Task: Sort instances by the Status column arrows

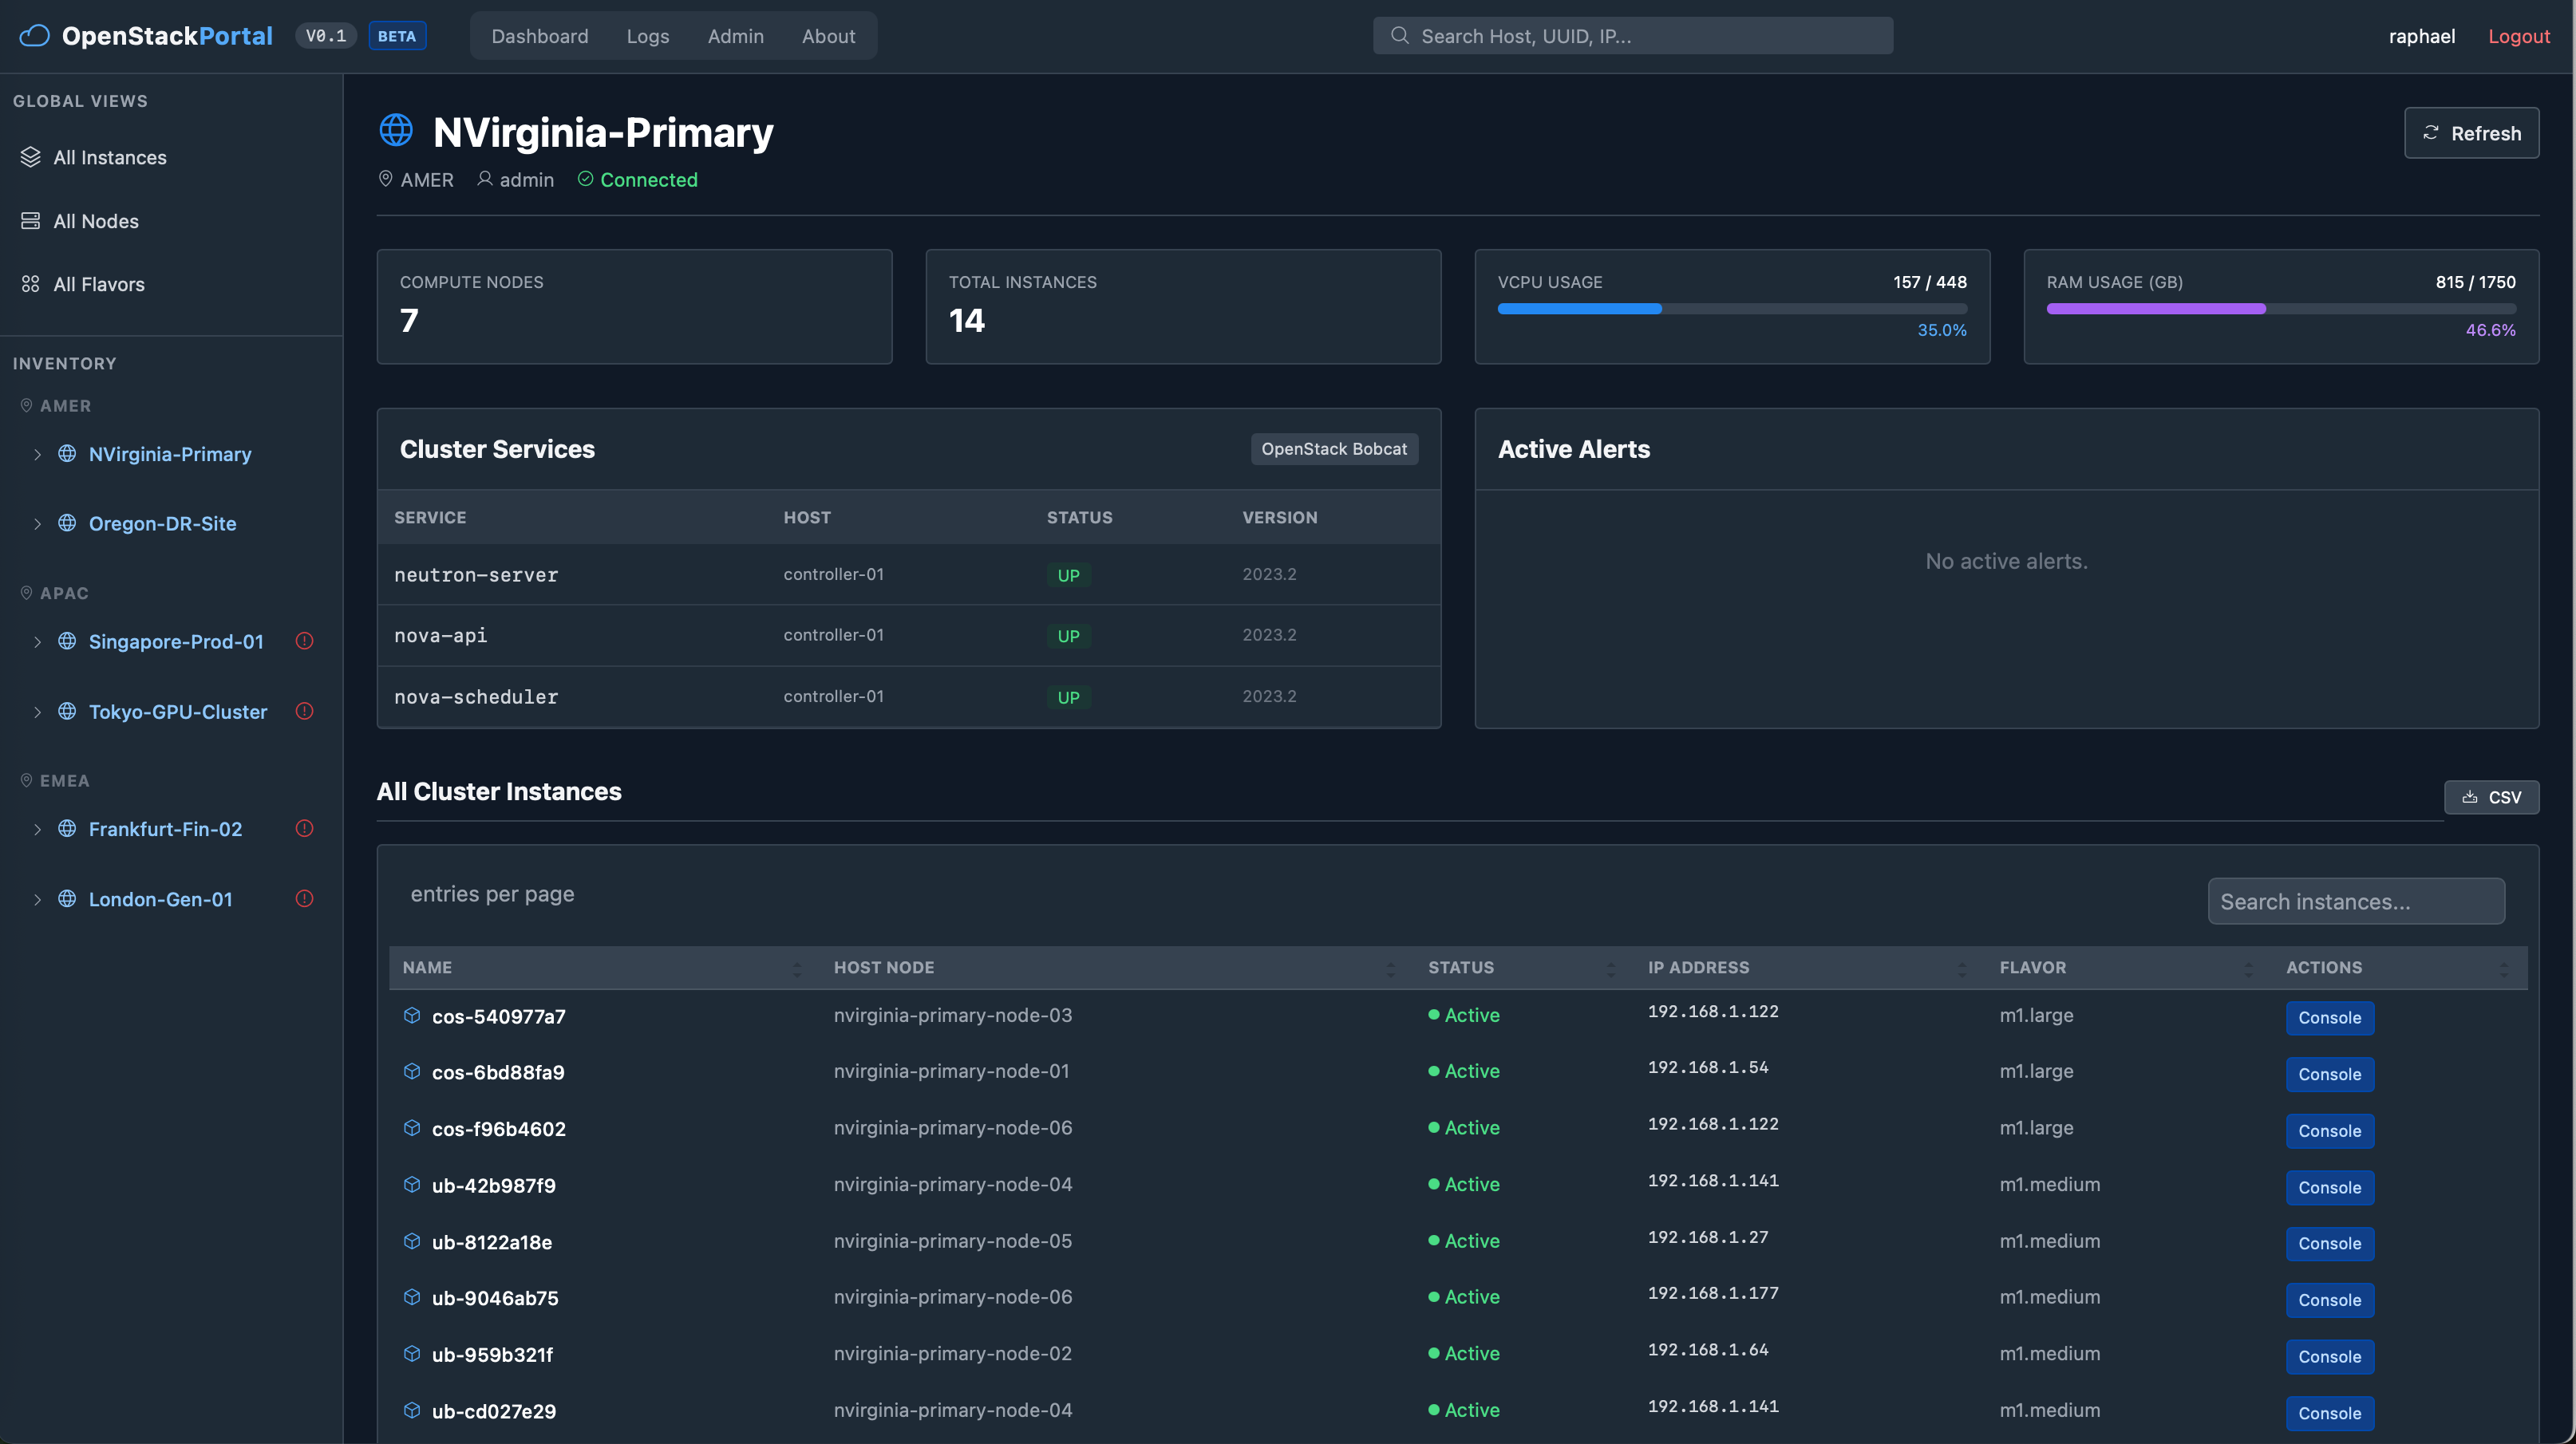Action: [x=1611, y=968]
